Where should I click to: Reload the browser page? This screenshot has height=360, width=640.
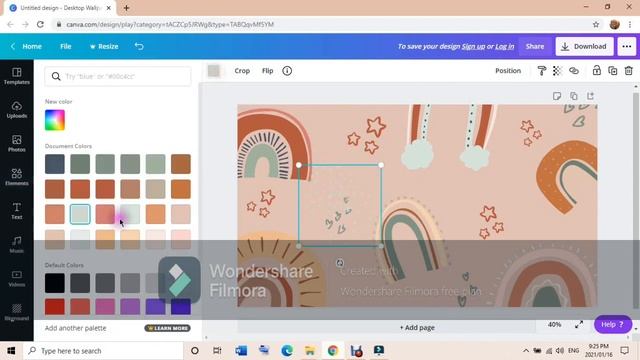[x=40, y=24]
